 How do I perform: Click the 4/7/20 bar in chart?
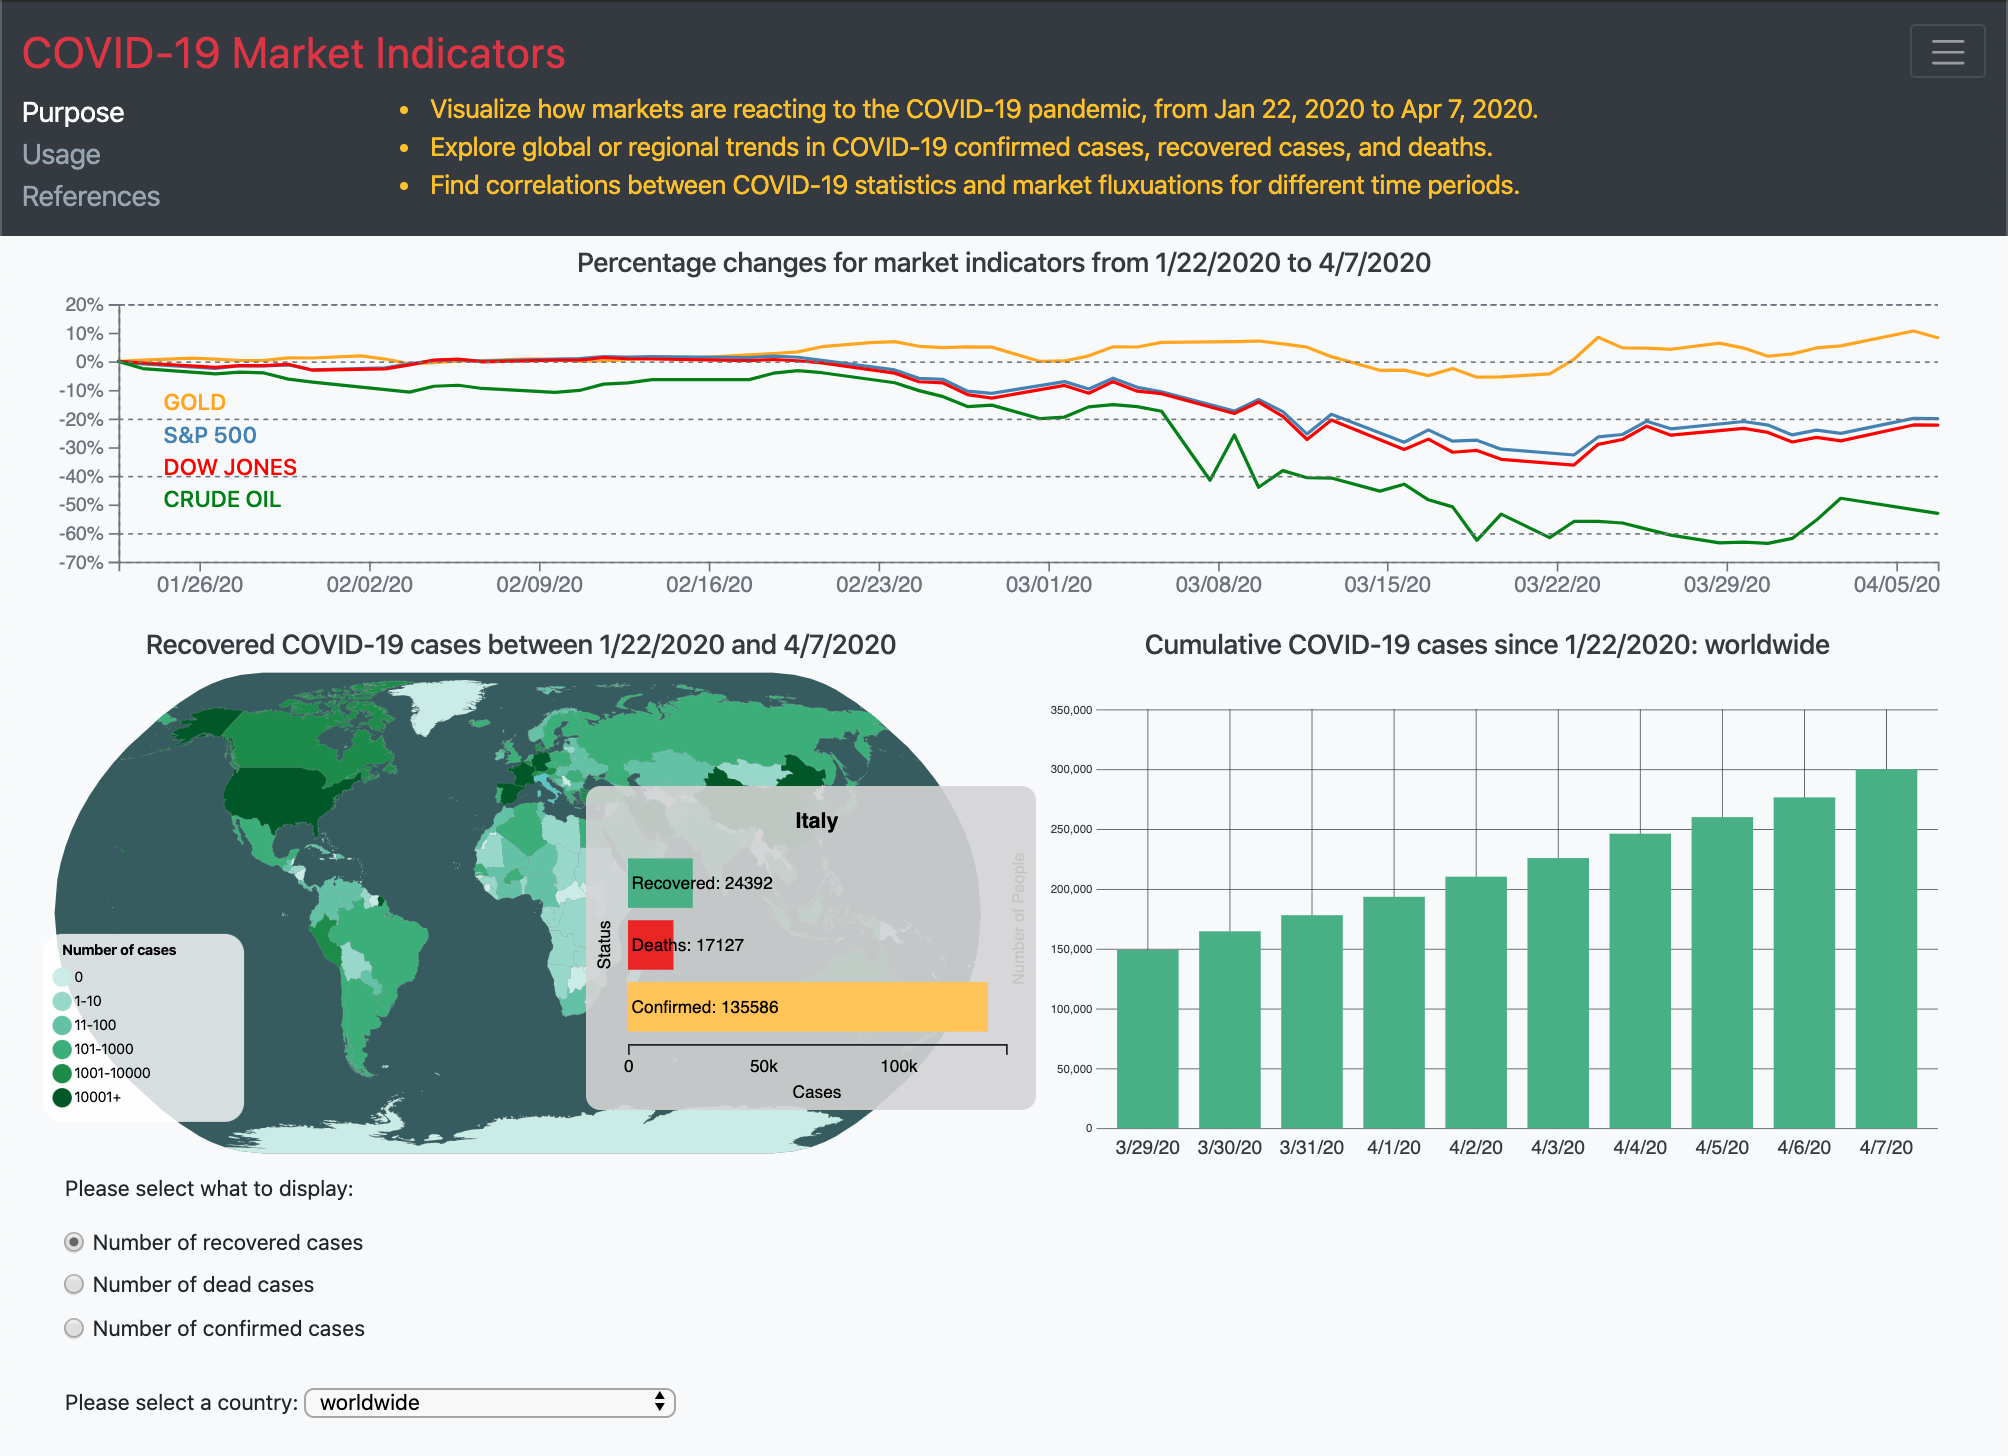1885,948
